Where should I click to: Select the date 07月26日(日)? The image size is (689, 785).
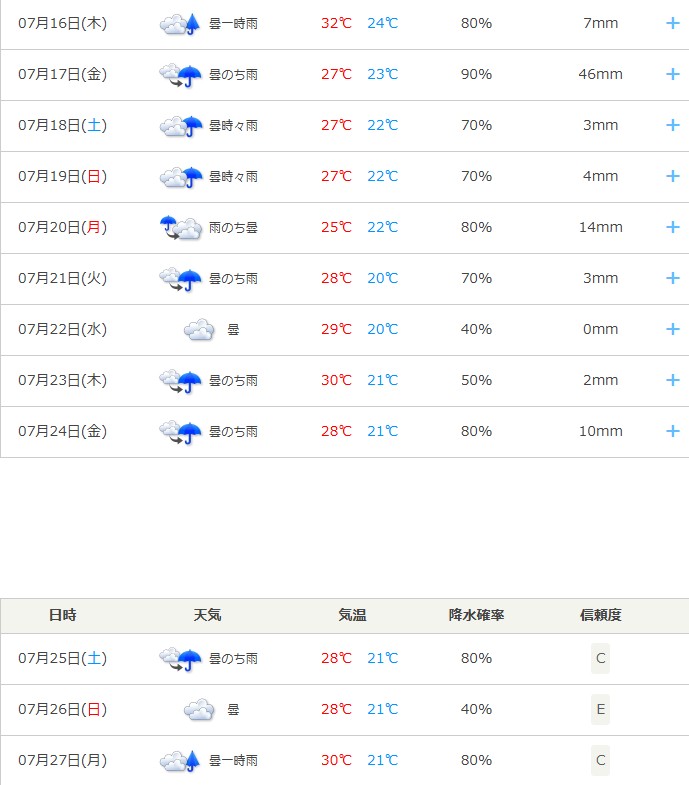point(63,709)
